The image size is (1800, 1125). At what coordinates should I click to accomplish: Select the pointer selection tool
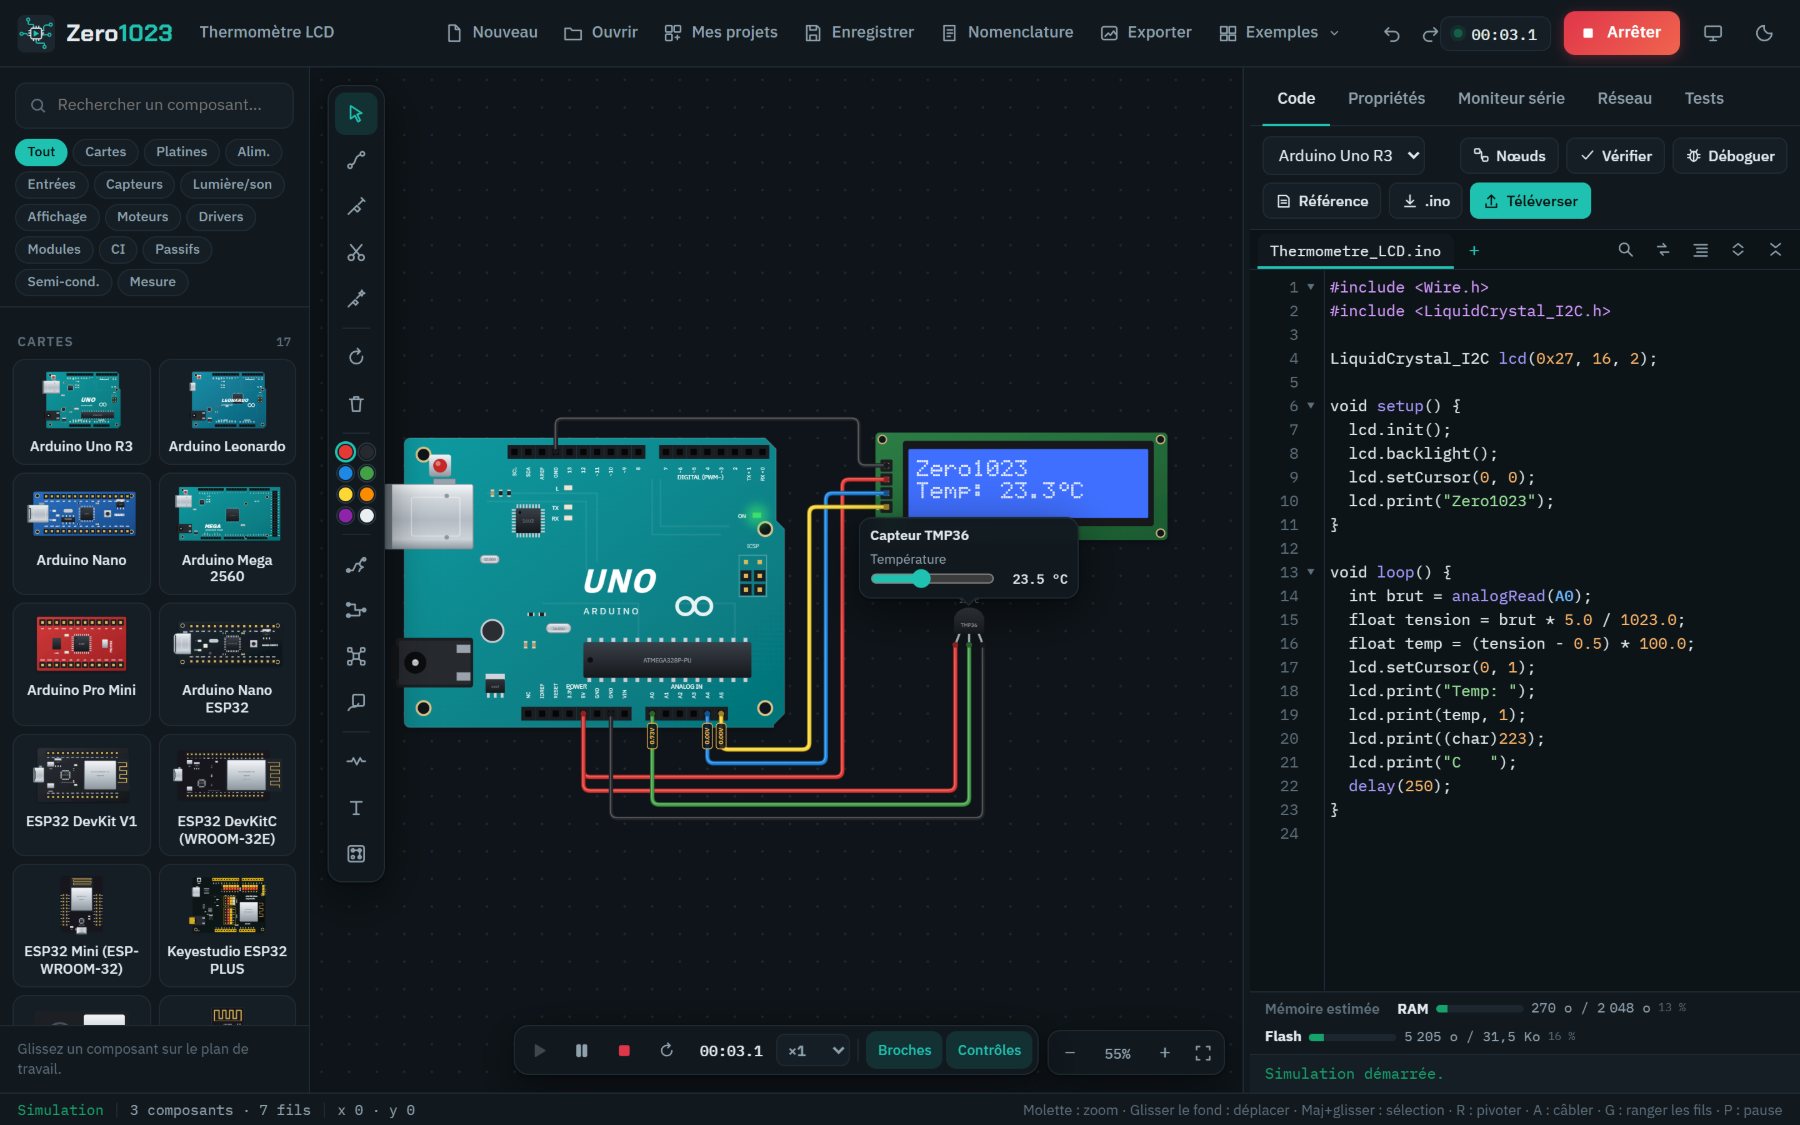click(x=356, y=113)
